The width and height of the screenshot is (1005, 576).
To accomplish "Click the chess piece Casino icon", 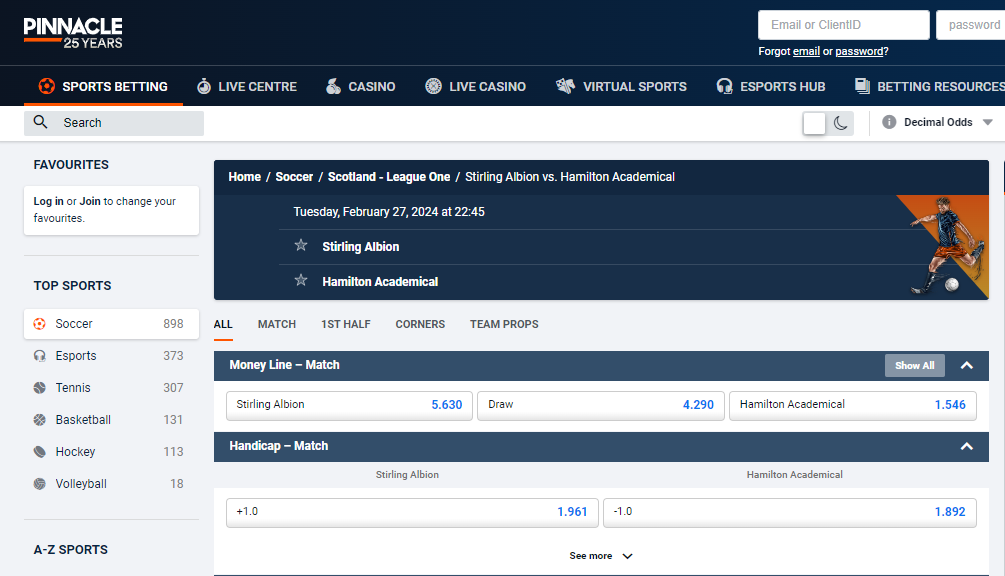I will coord(333,86).
